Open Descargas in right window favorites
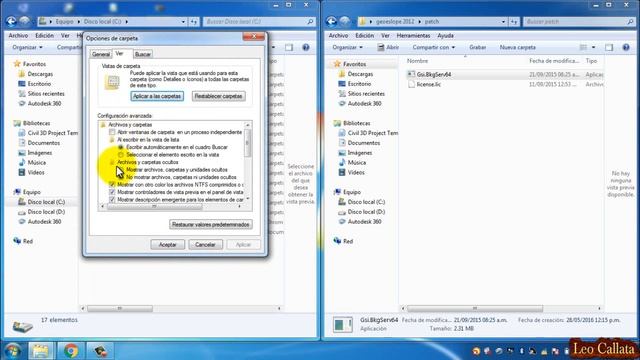The image size is (640, 360). [360, 74]
